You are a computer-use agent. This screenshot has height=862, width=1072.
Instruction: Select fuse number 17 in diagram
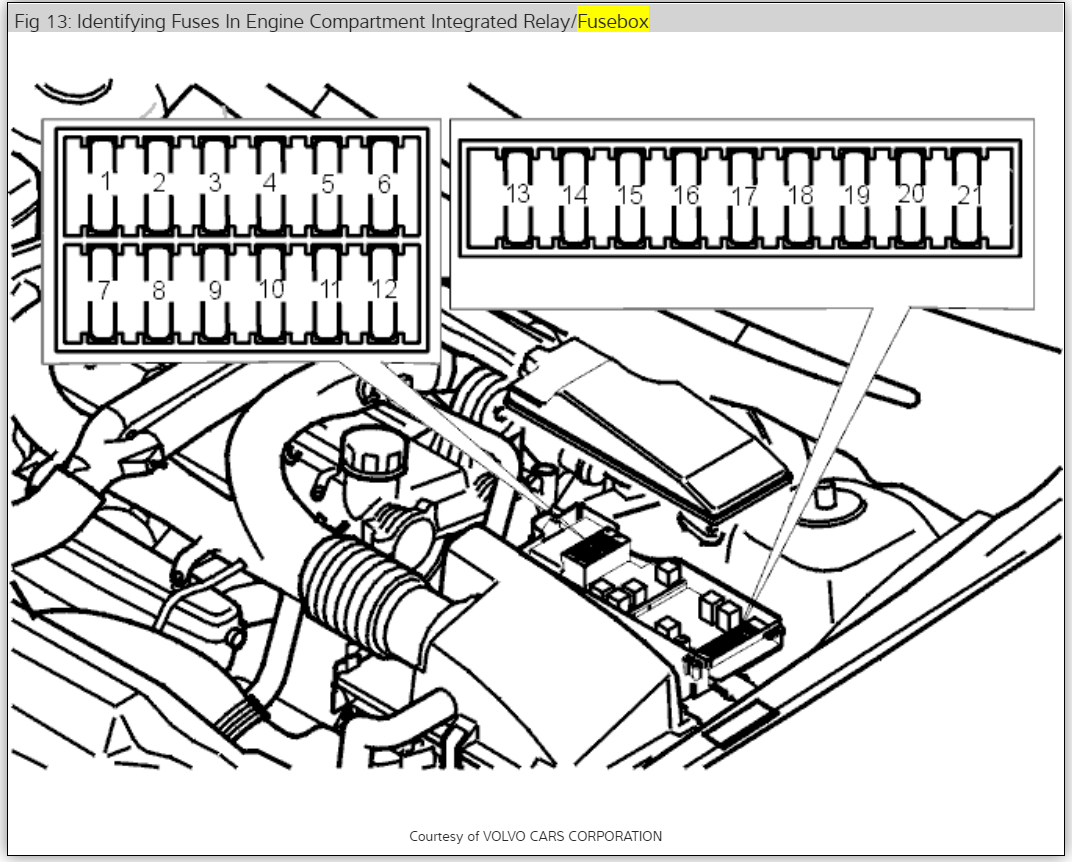[743, 196]
